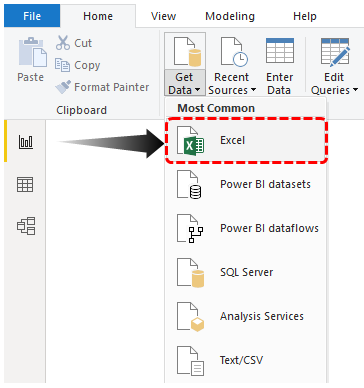Open the Help ribbon tab
Screen dimensions: 364x388
[305, 16]
